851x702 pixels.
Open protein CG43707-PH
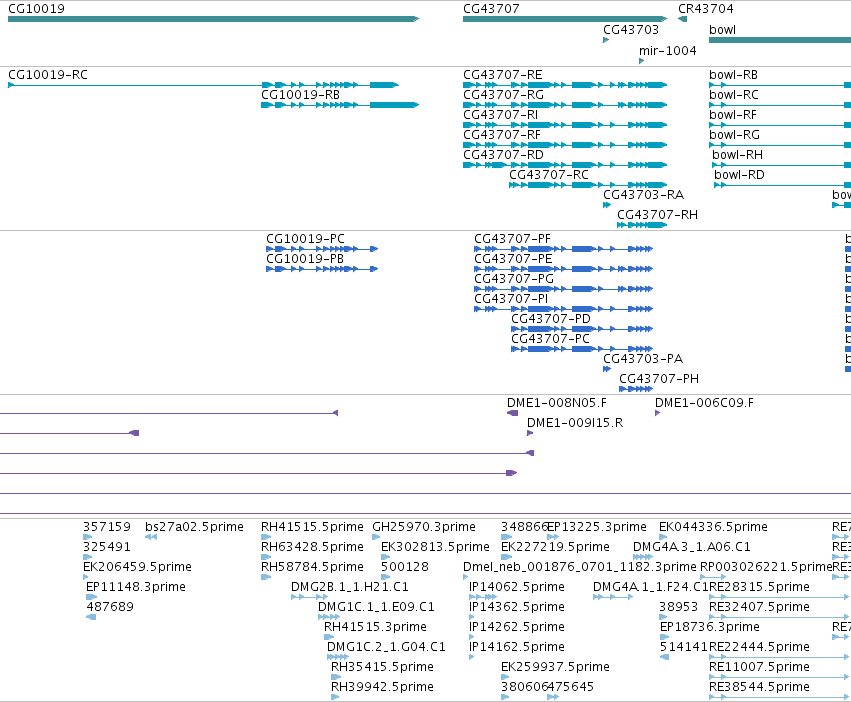click(x=636, y=389)
